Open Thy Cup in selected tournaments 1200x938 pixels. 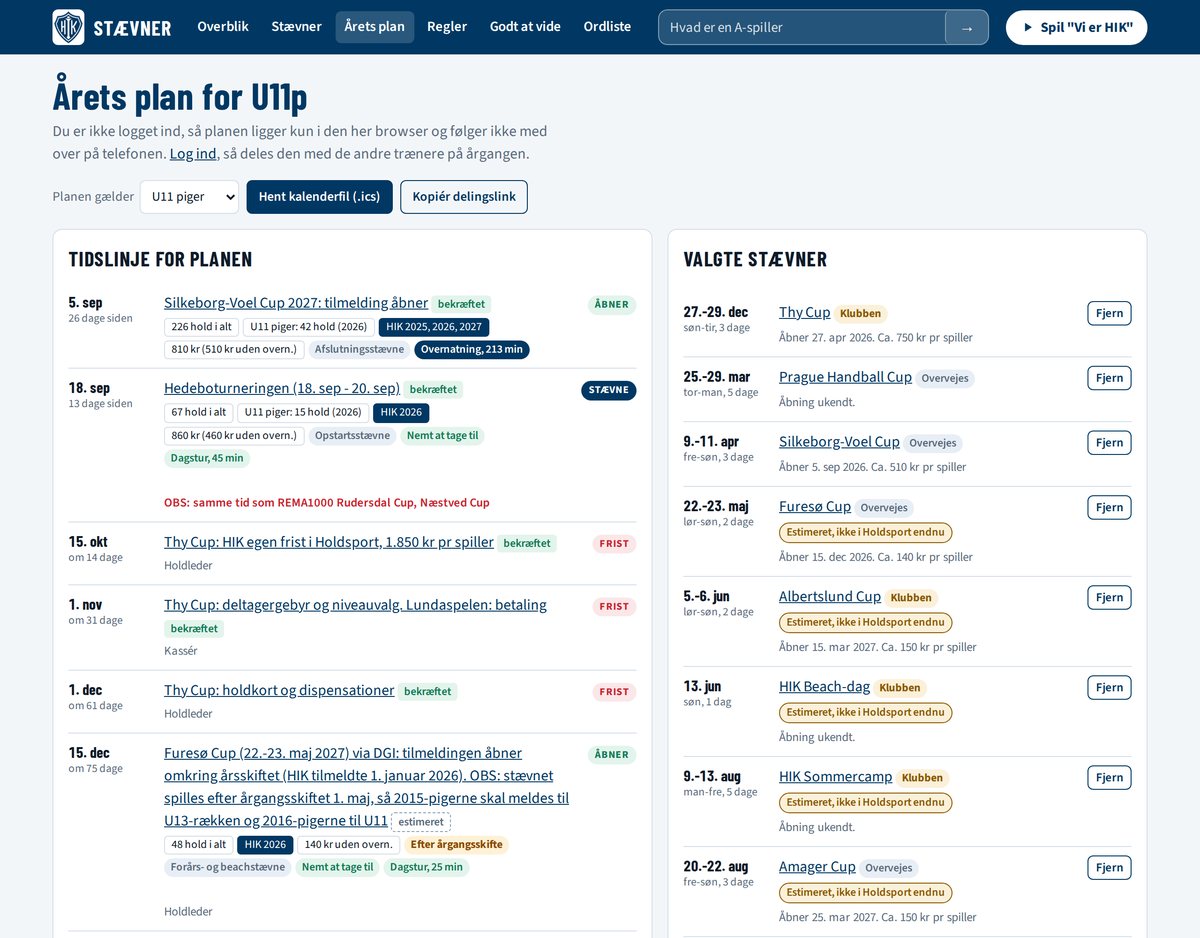tap(805, 313)
